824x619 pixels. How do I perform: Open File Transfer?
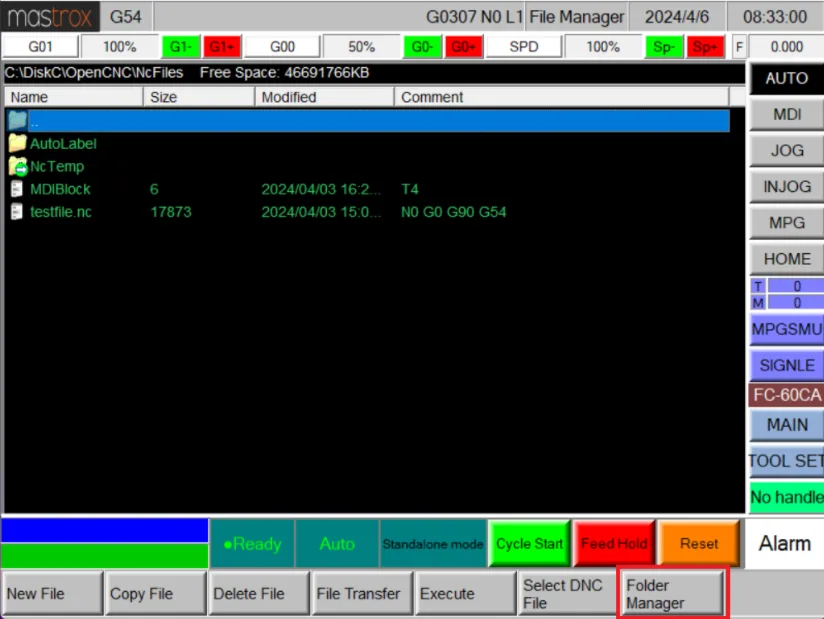(x=362, y=593)
